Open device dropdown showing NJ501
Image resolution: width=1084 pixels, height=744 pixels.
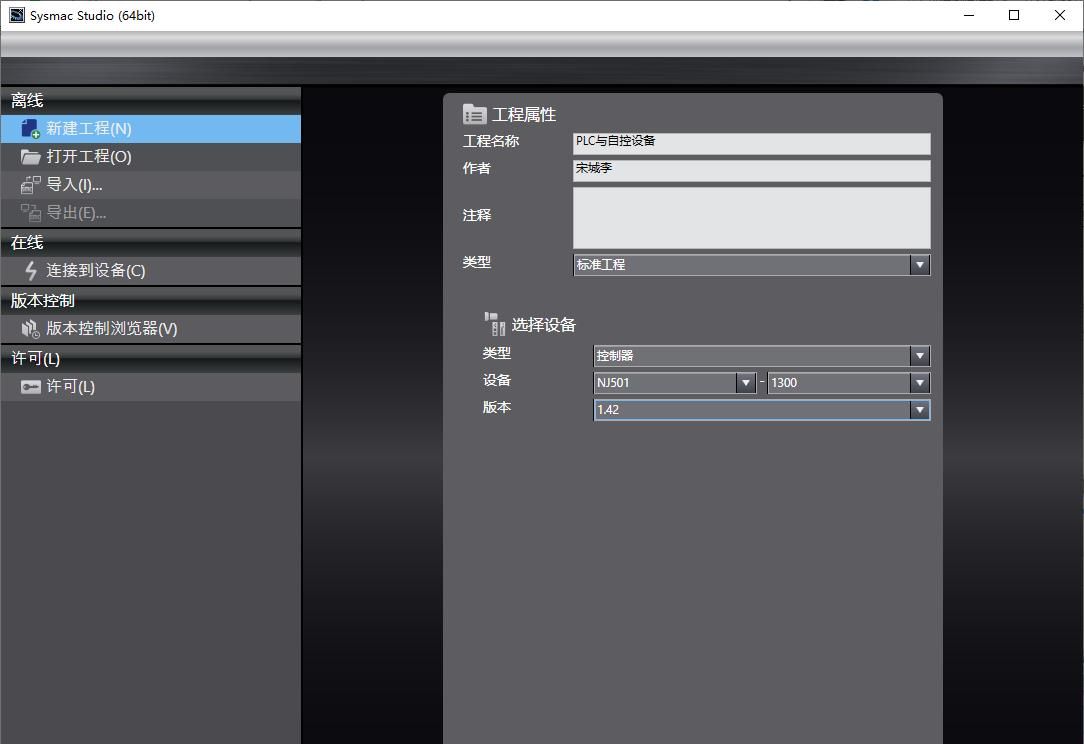pos(675,383)
